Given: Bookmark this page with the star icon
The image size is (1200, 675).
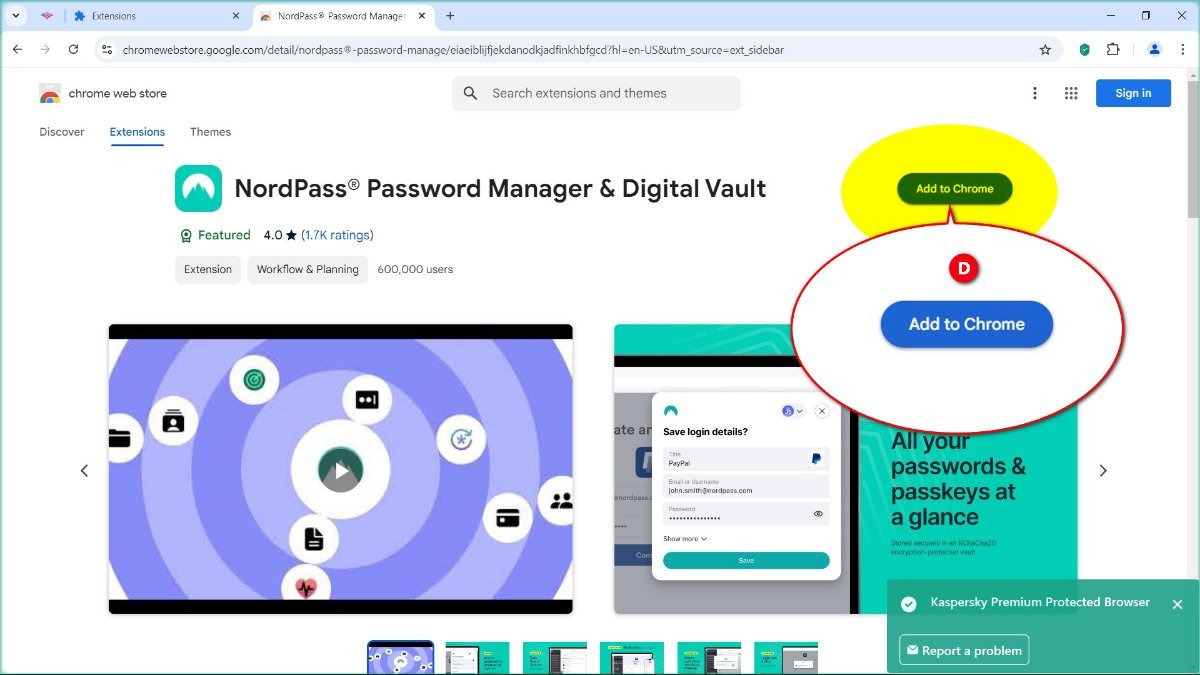Looking at the screenshot, I should [1045, 49].
